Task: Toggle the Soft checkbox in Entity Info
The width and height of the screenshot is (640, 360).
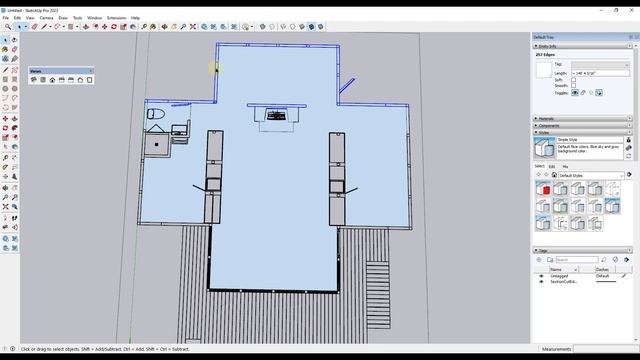Action: [x=573, y=80]
